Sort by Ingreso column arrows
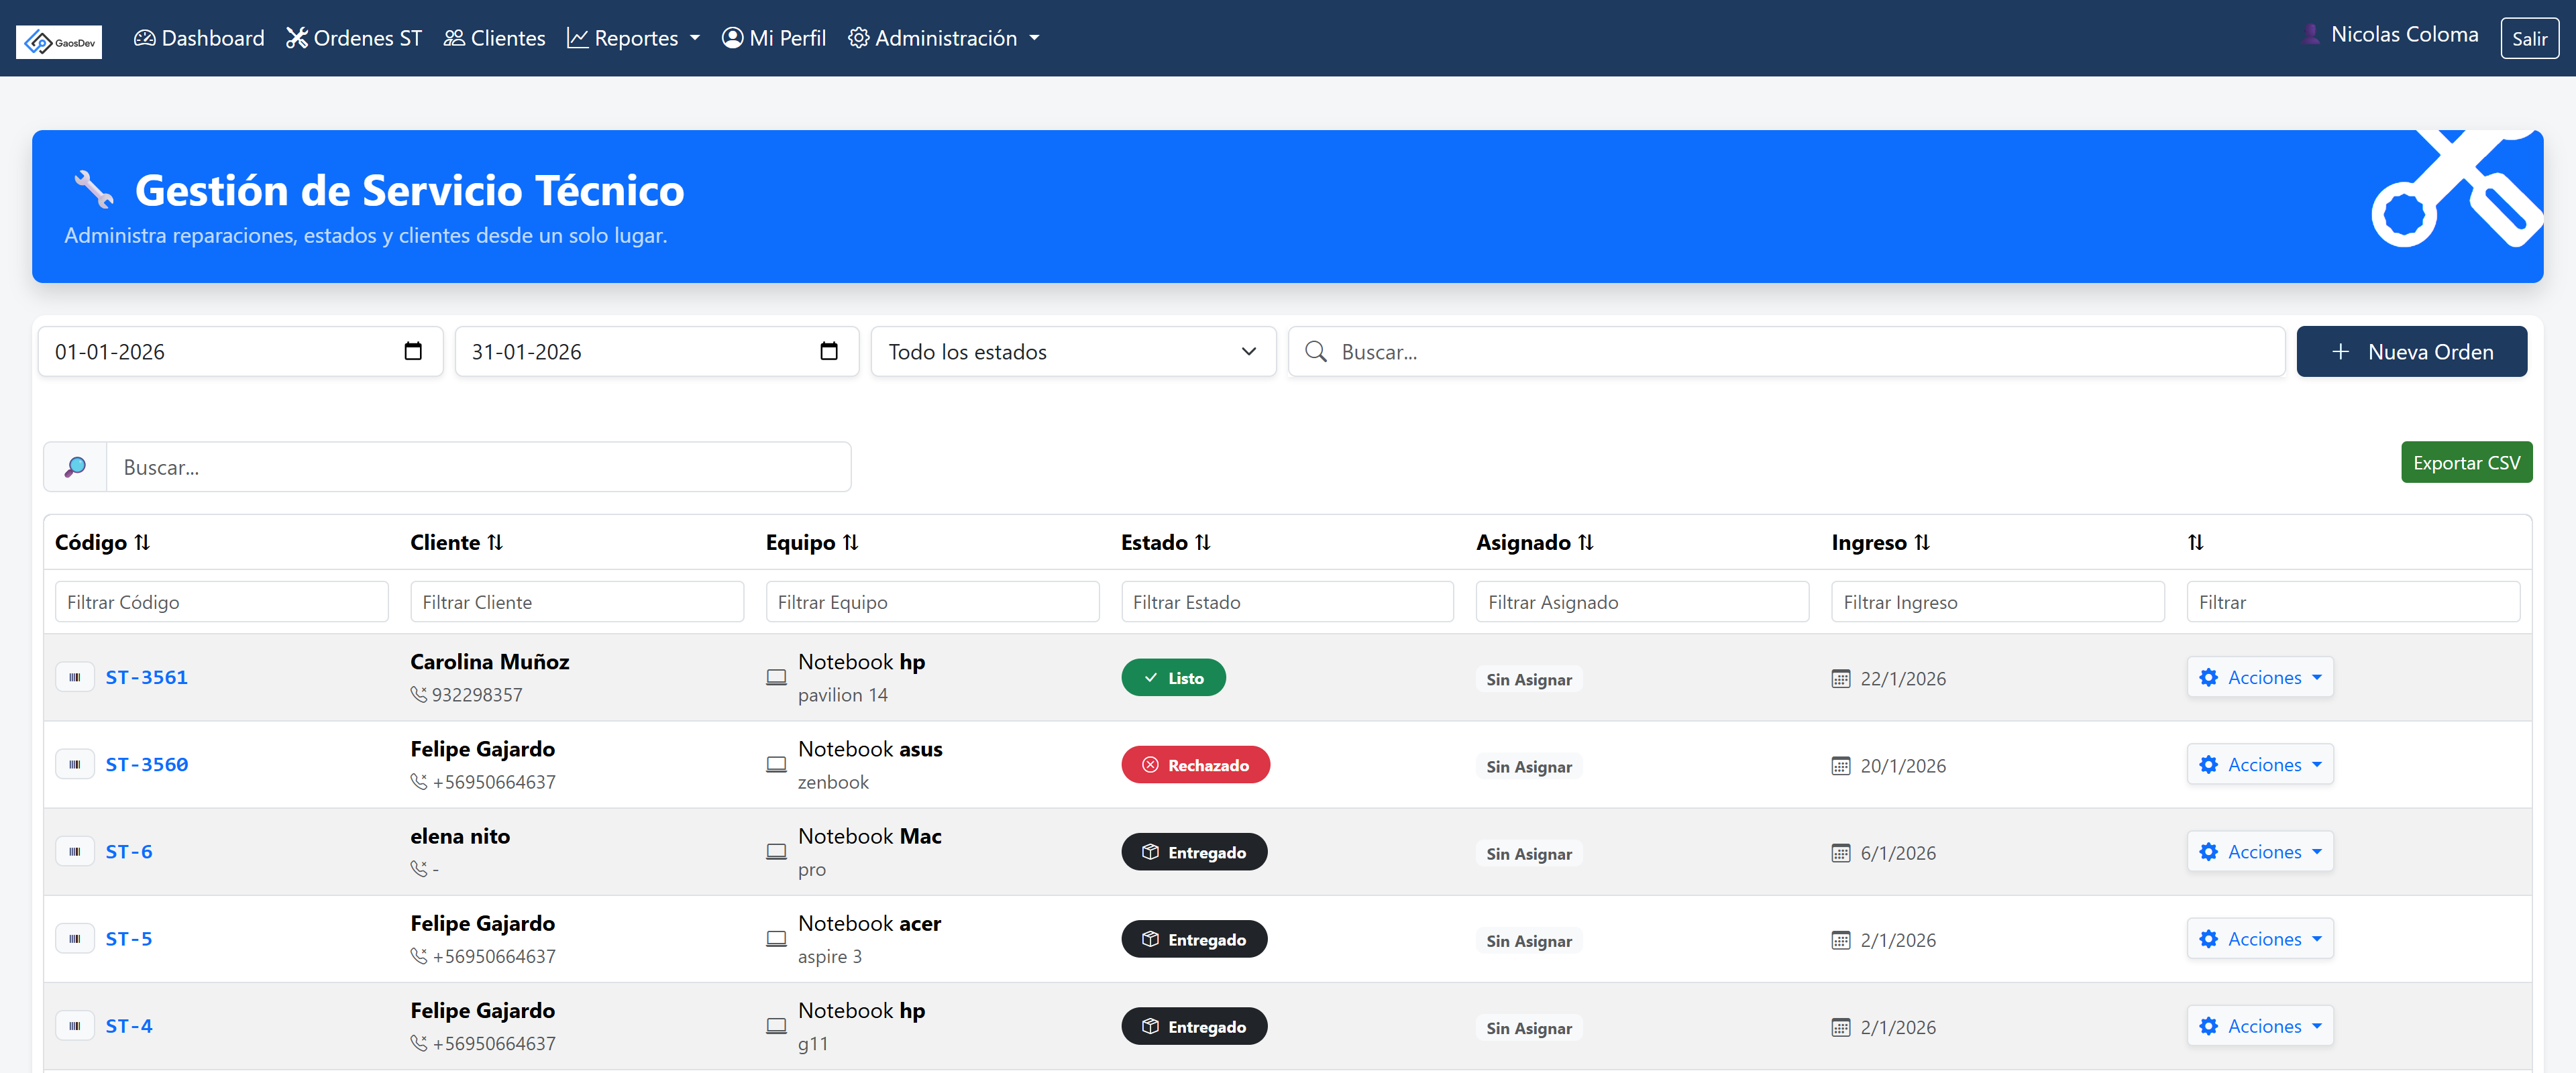 coord(1921,542)
